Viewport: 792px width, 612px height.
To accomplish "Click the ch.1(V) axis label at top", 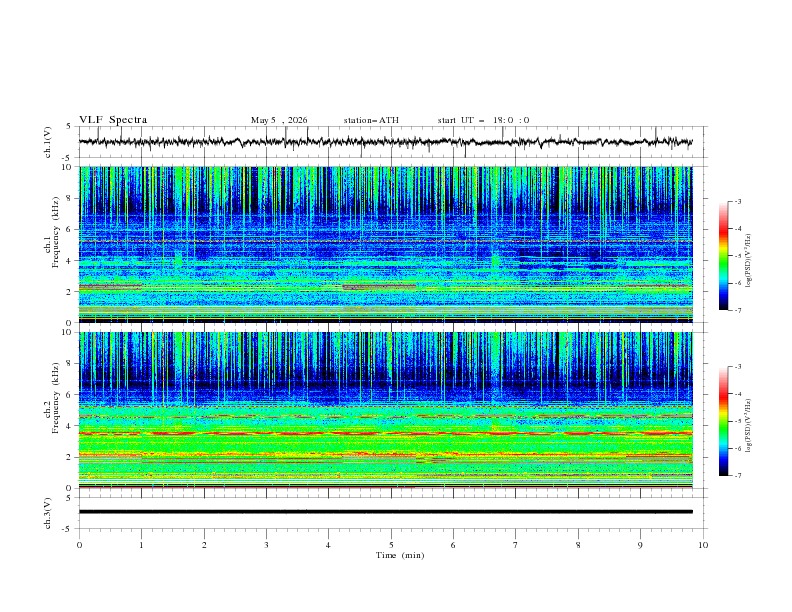I will click(48, 142).
